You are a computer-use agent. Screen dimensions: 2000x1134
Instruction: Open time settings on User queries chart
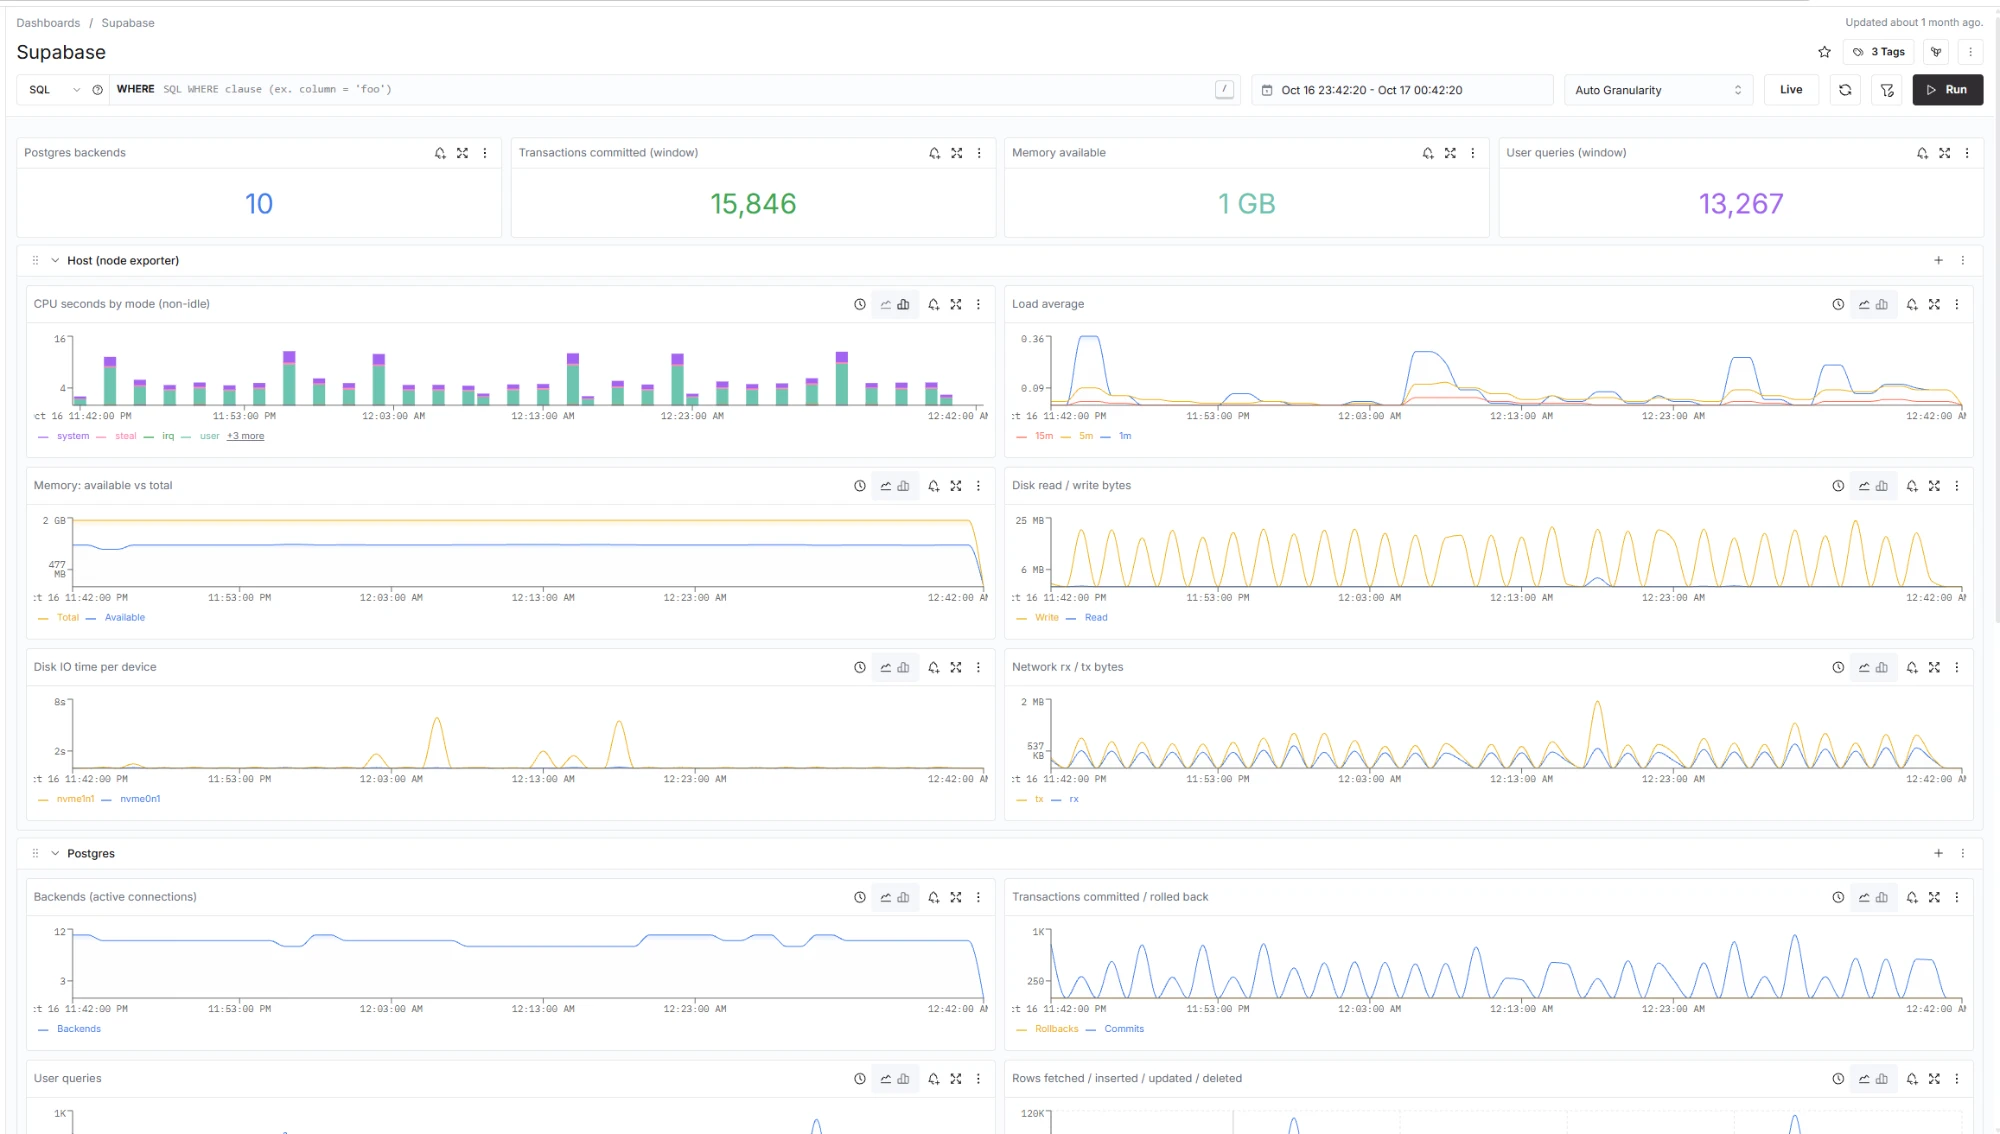[x=859, y=1079]
